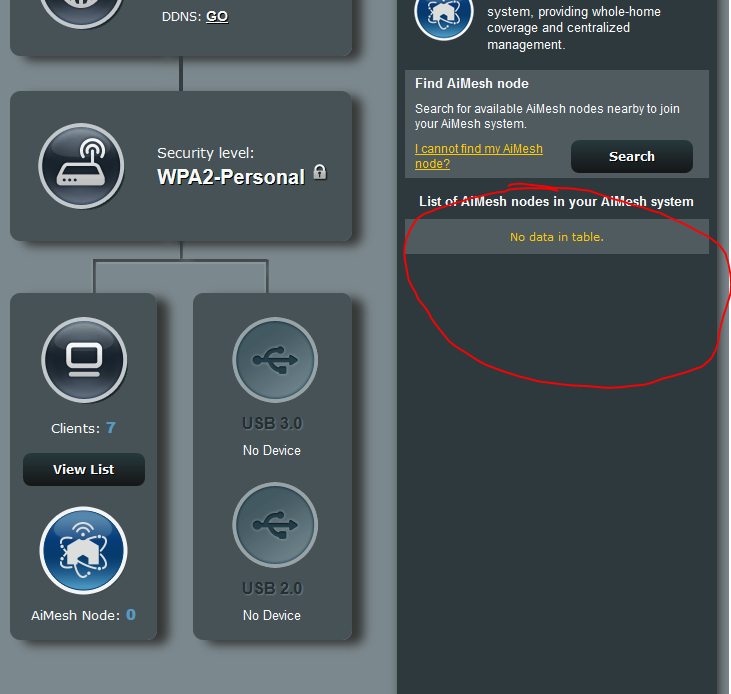The image size is (731, 694).
Task: Click the USB 2.0 label
Action: coord(272,588)
